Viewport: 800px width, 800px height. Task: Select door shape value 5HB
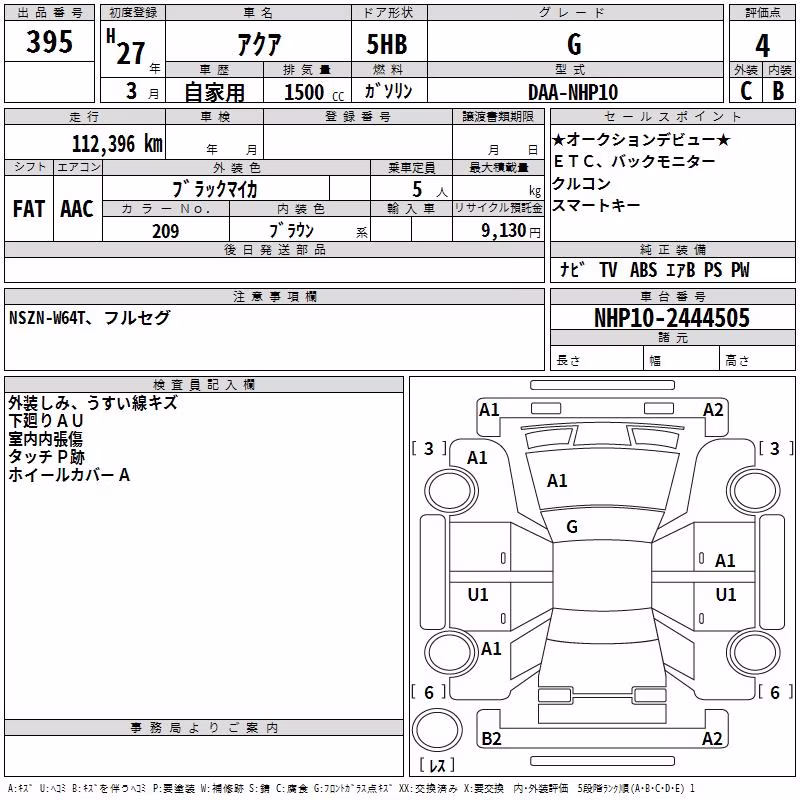(387, 44)
